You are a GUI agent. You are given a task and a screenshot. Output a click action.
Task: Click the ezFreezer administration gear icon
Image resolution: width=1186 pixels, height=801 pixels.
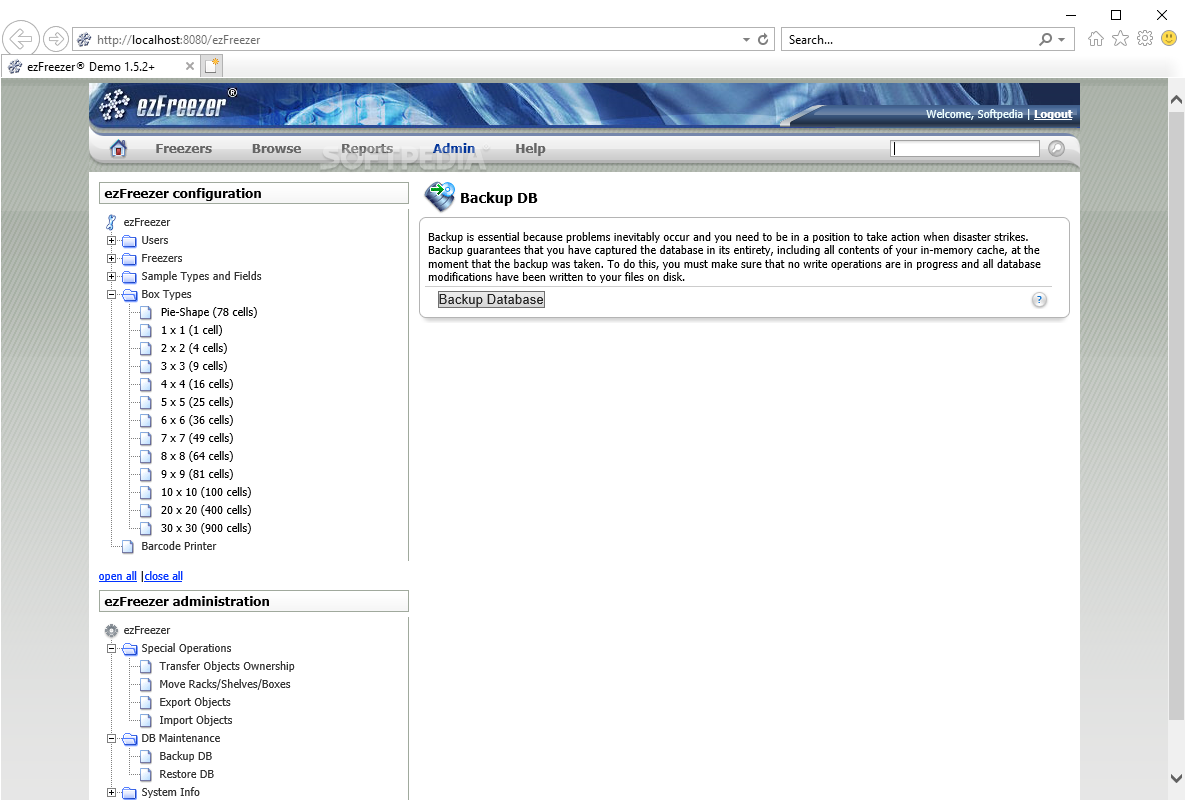pyautogui.click(x=111, y=630)
